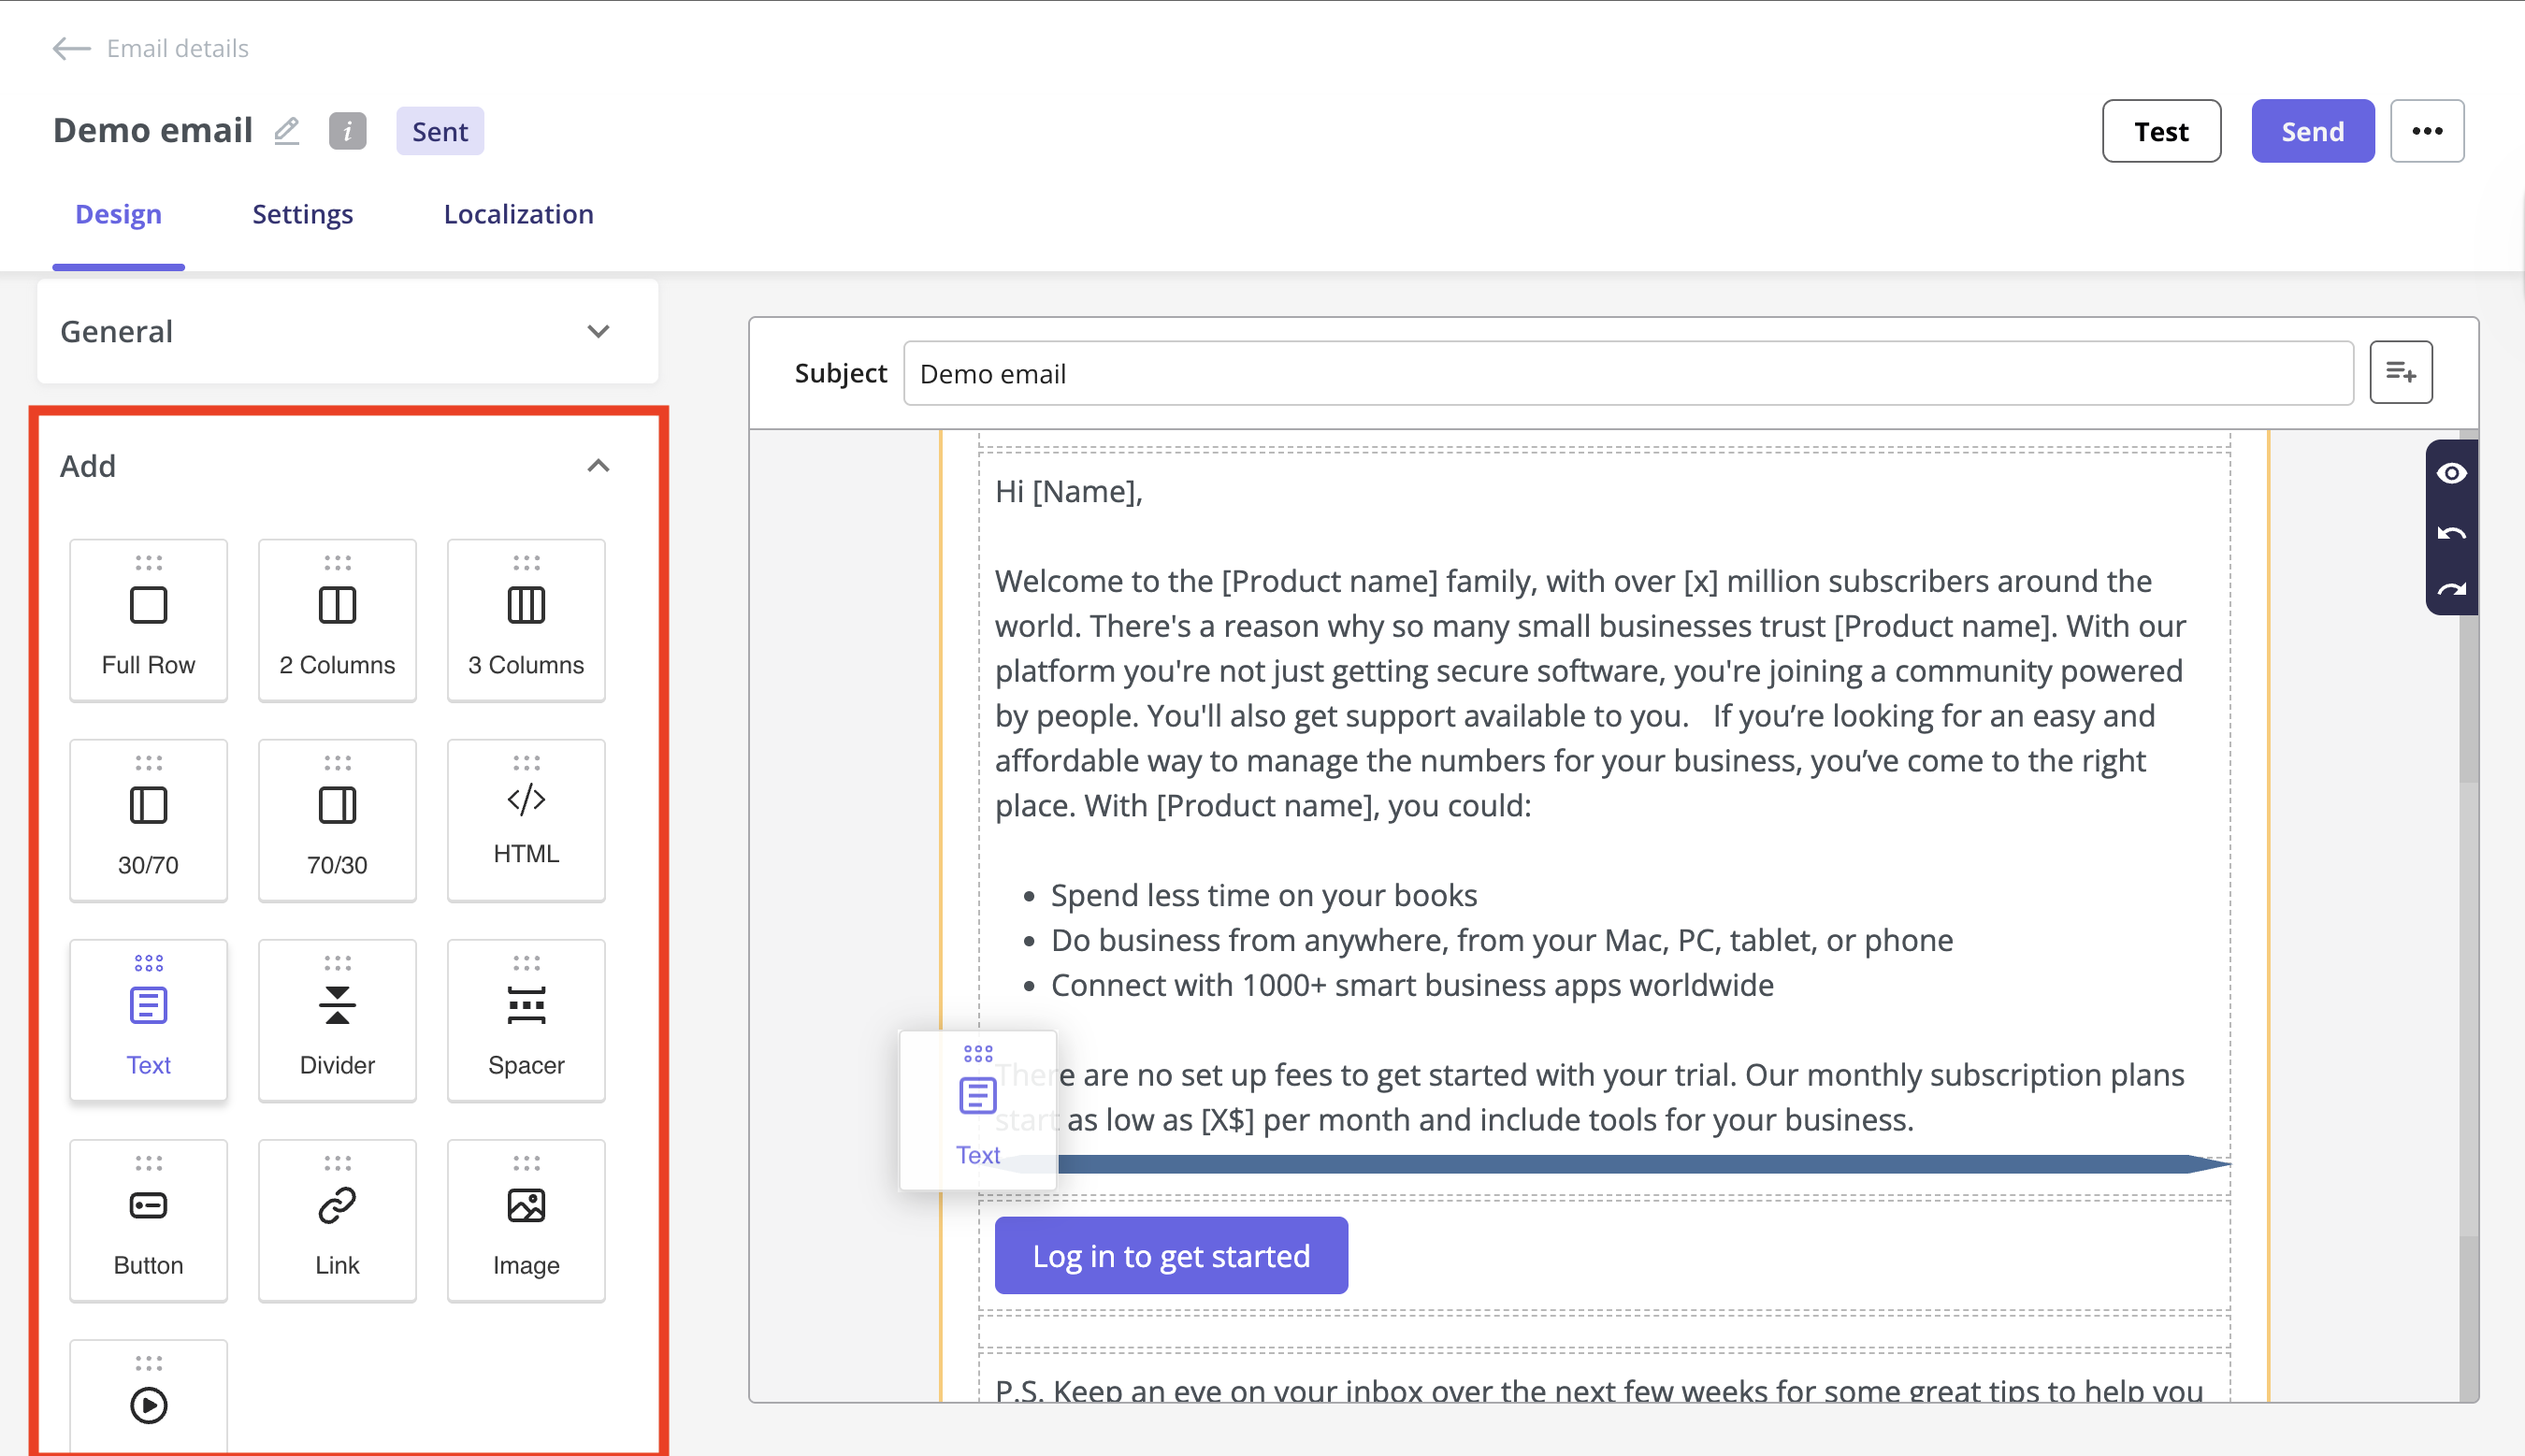Click the back arrow to Email details
Viewport: 2525px width, 1456px height.
coord(71,48)
